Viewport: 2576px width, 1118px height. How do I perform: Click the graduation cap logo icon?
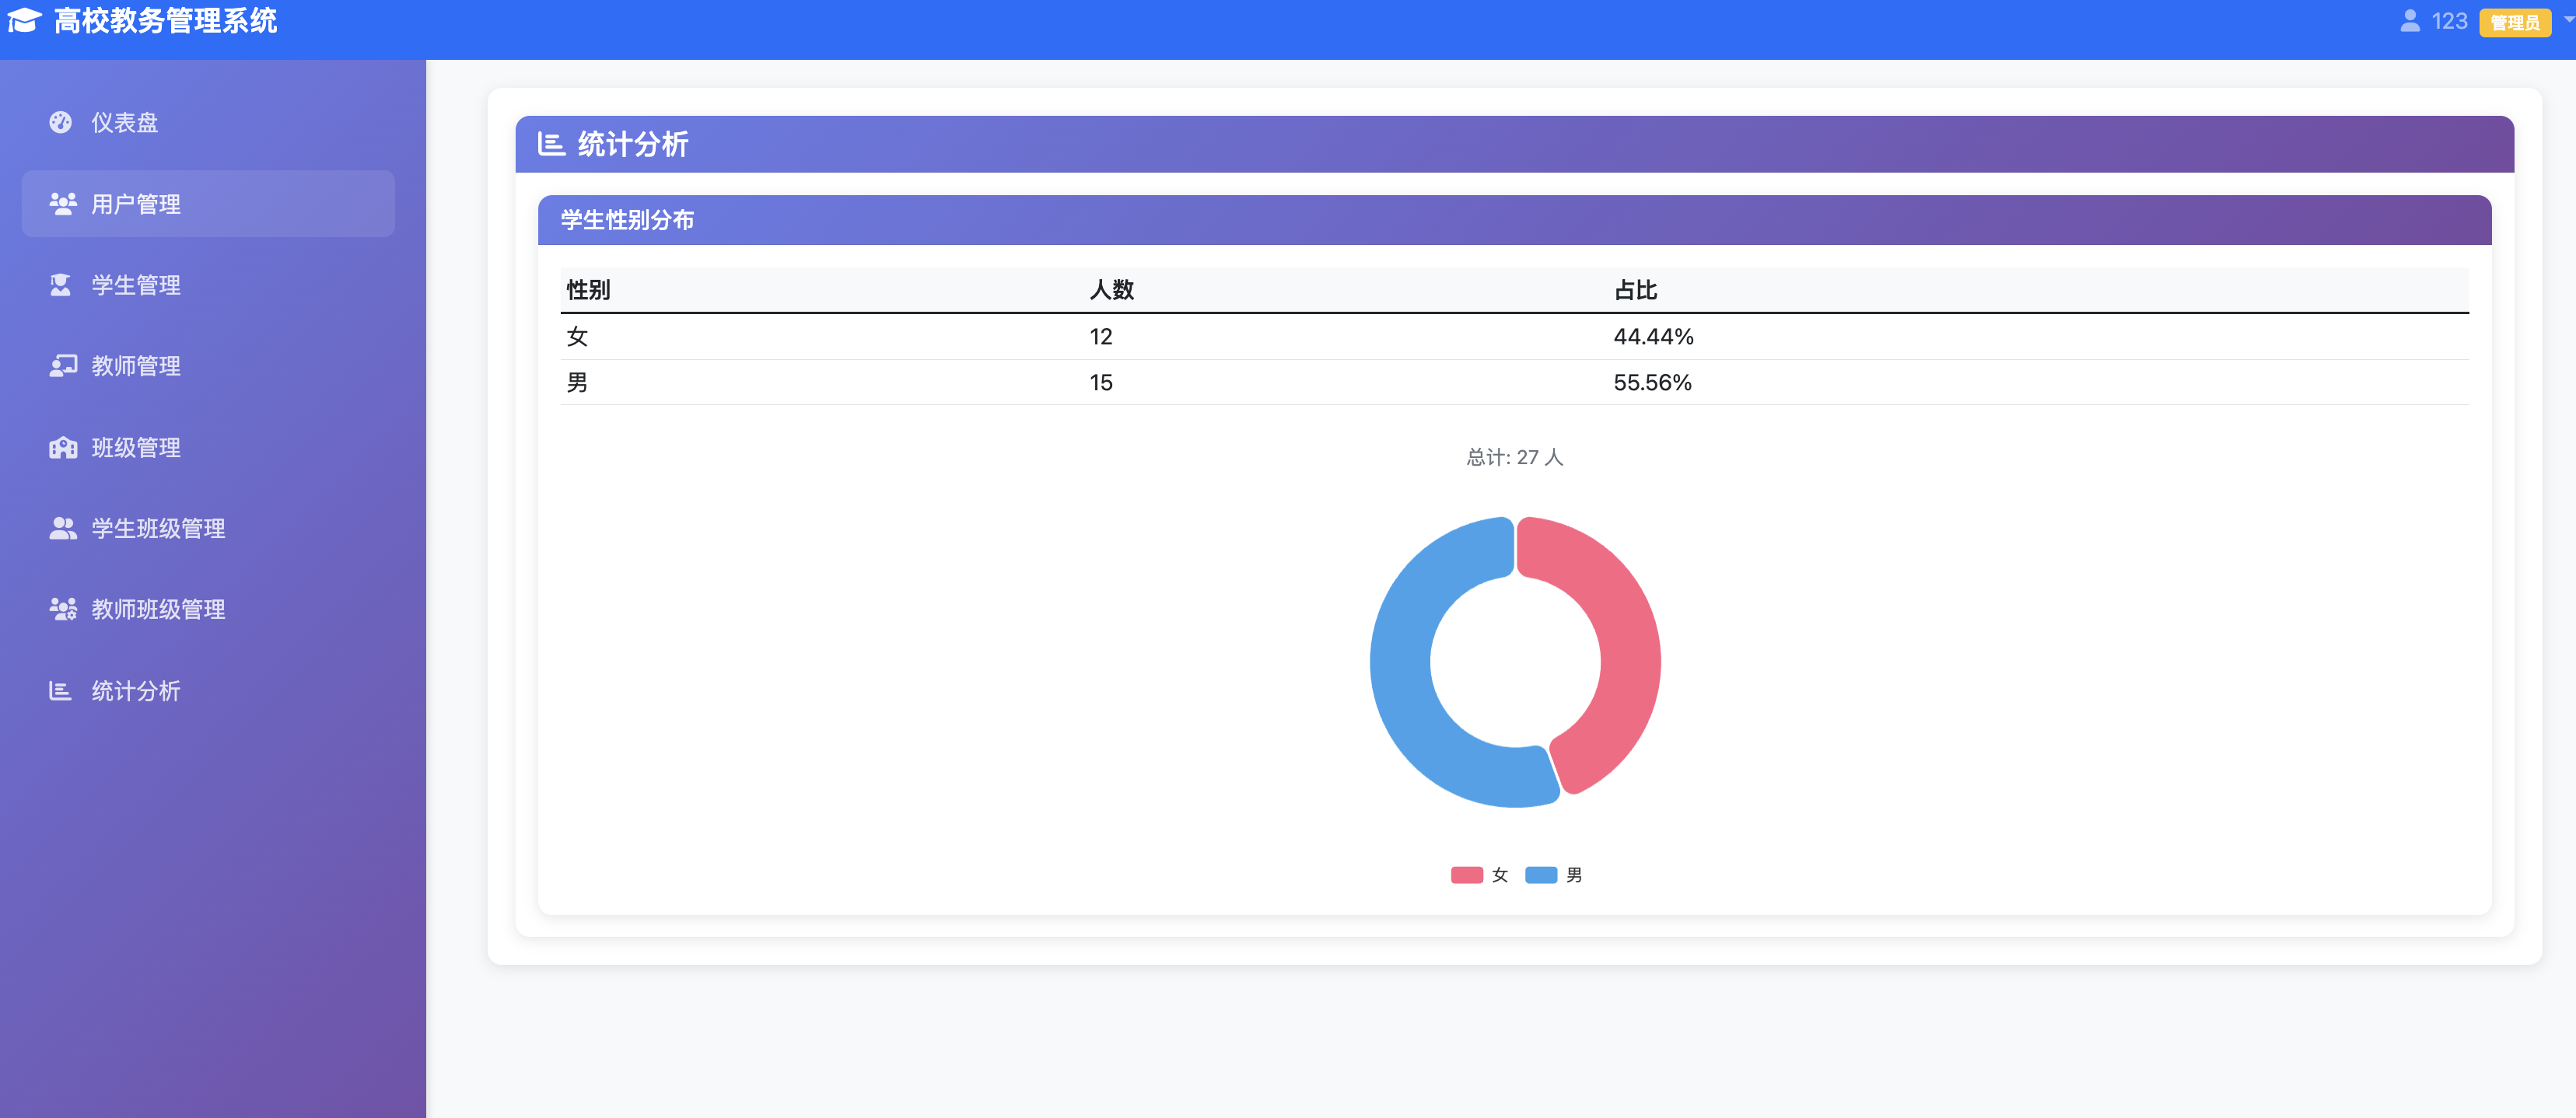pyautogui.click(x=24, y=21)
